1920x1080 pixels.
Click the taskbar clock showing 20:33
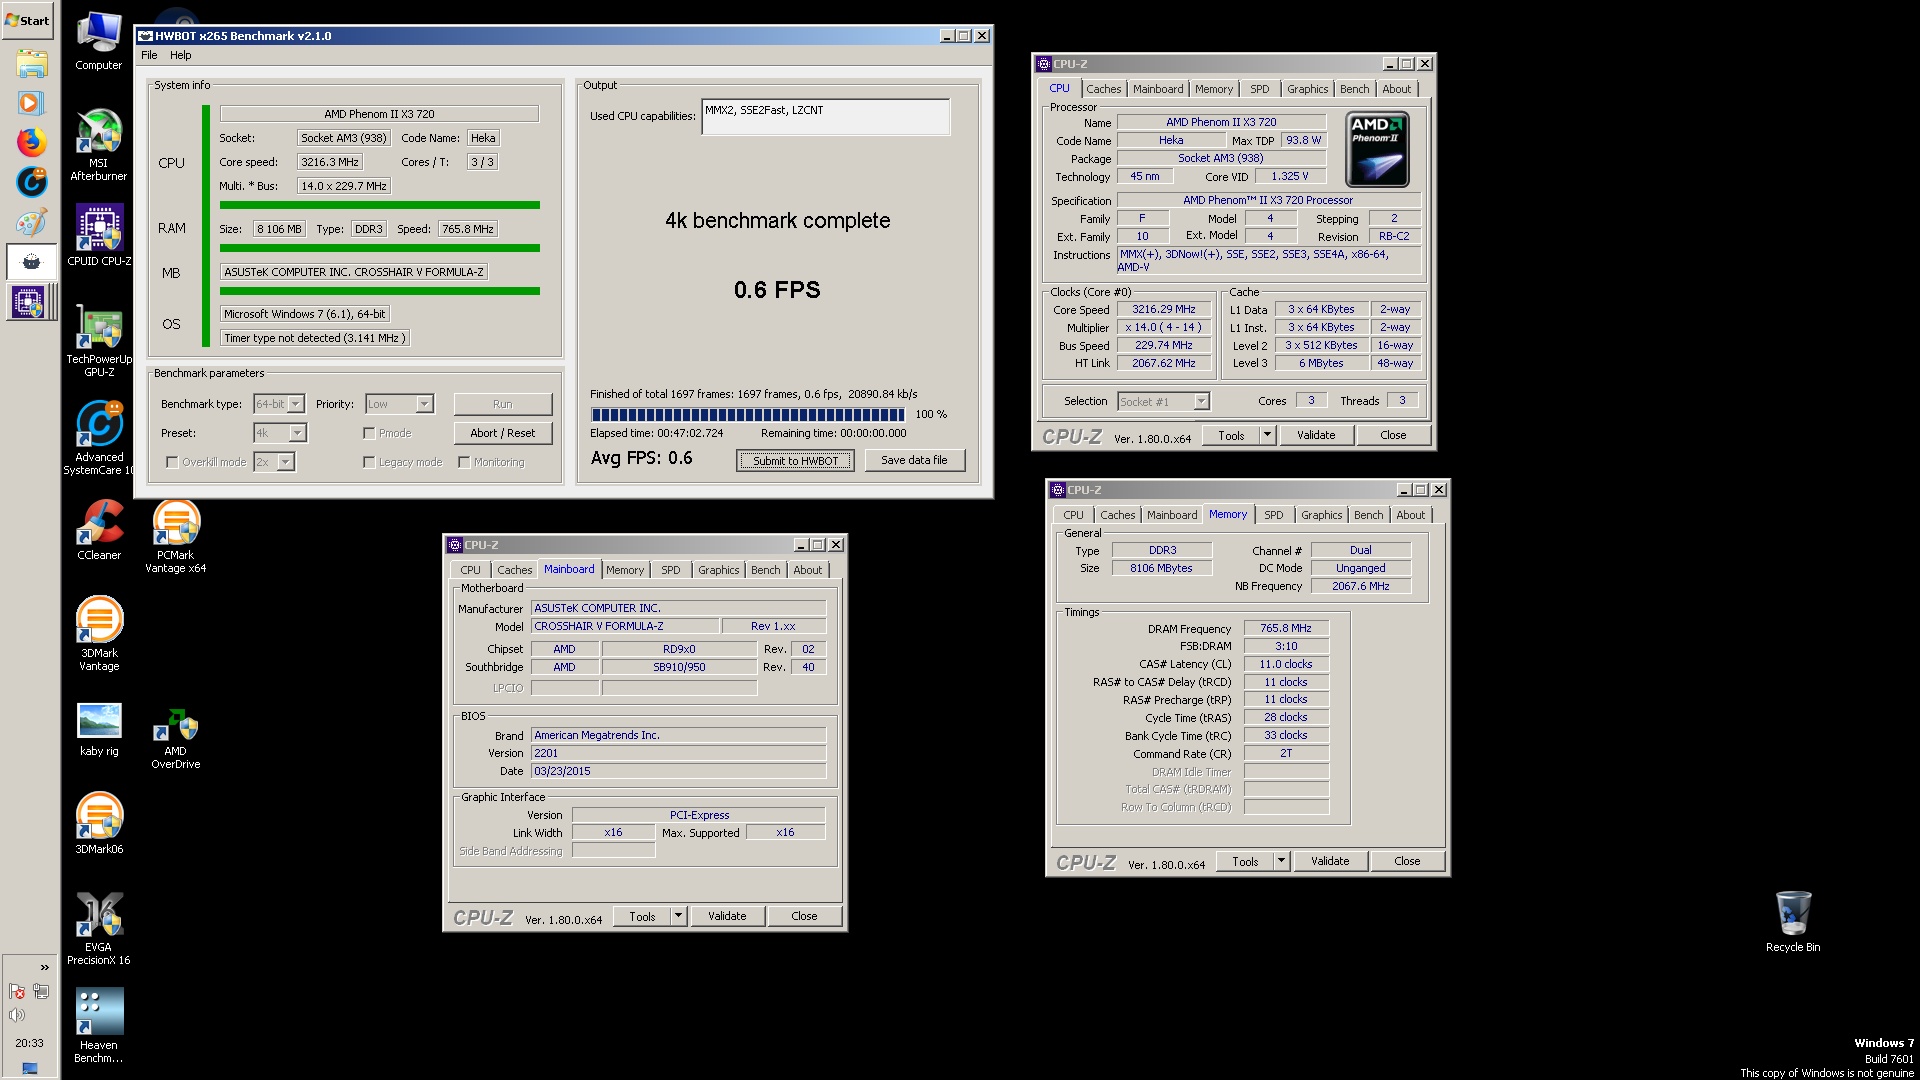pyautogui.click(x=30, y=1043)
